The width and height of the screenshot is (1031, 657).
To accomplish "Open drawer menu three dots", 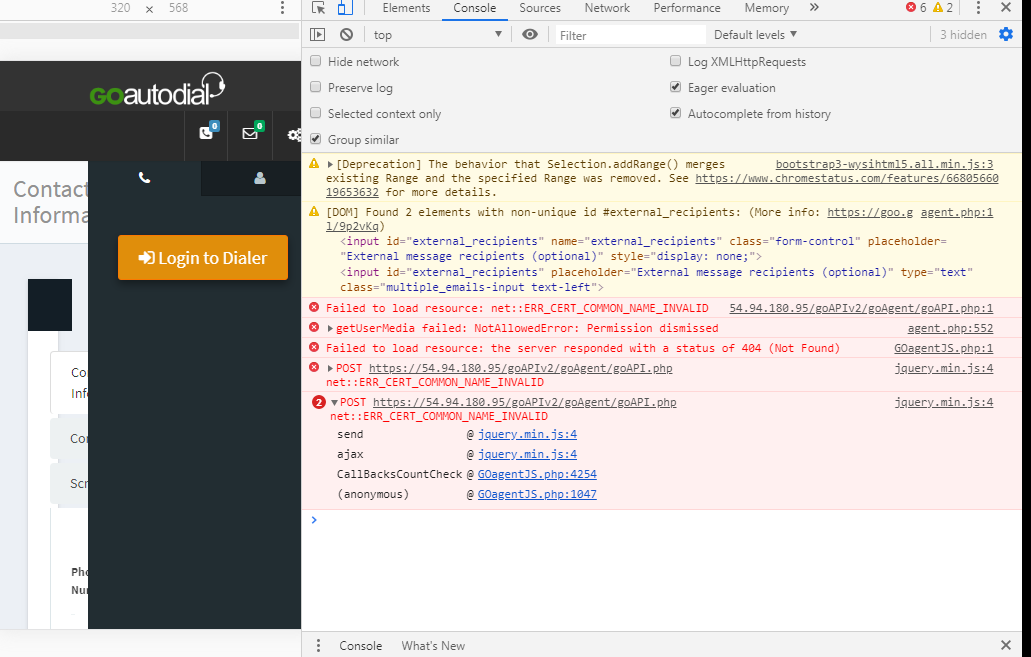I will [x=318, y=645].
